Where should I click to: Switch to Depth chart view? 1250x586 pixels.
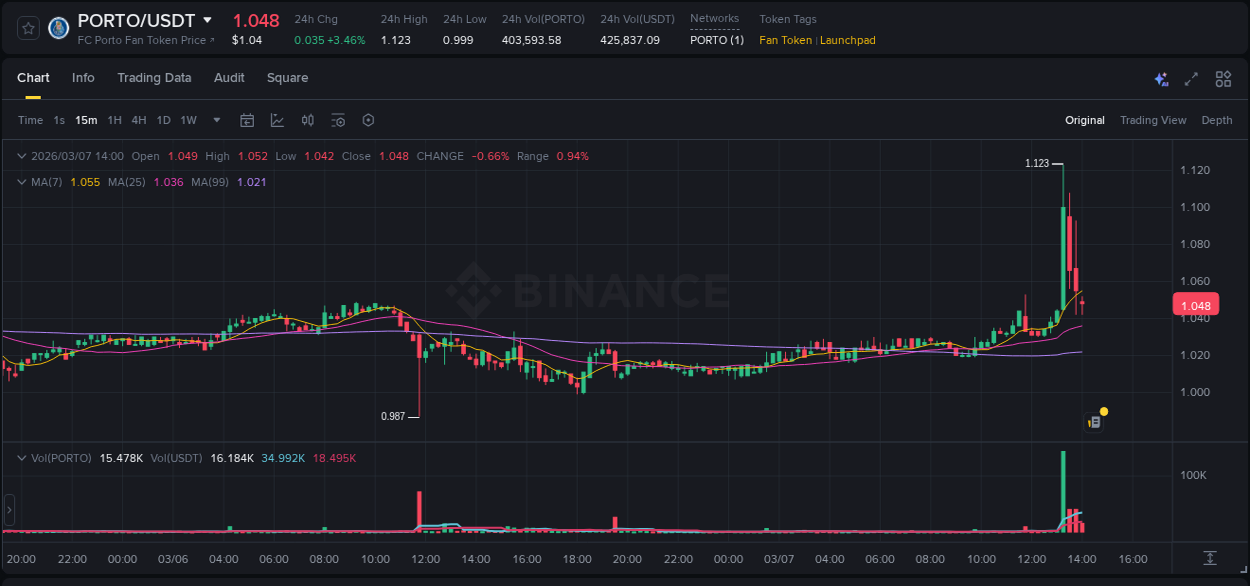pos(1216,120)
